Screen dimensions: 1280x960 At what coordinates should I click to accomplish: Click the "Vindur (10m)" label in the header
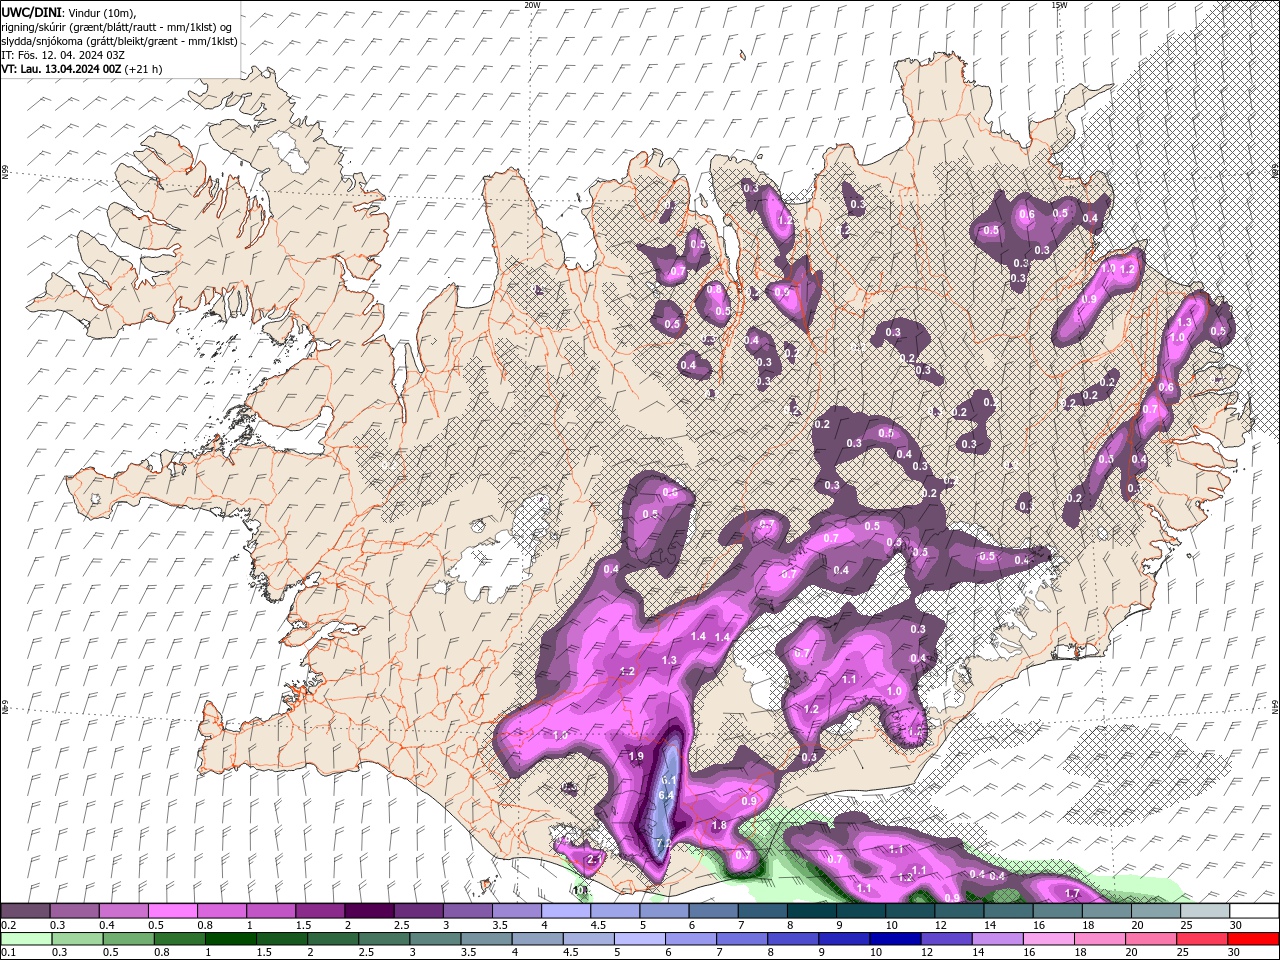[x=100, y=12]
